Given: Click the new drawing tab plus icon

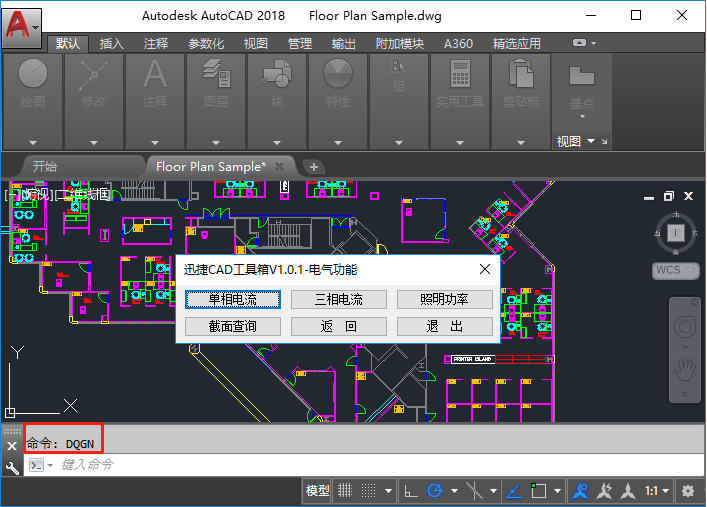Looking at the screenshot, I should pyautogui.click(x=314, y=167).
